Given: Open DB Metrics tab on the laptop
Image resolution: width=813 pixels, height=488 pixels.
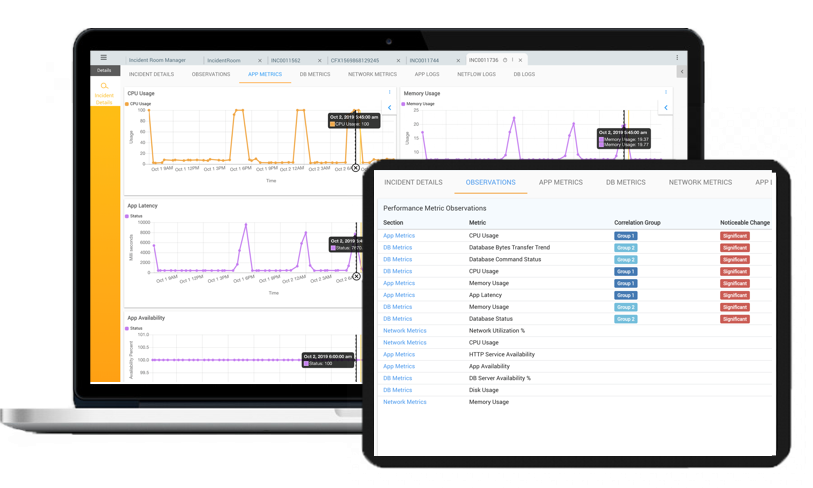Looking at the screenshot, I should [315, 74].
